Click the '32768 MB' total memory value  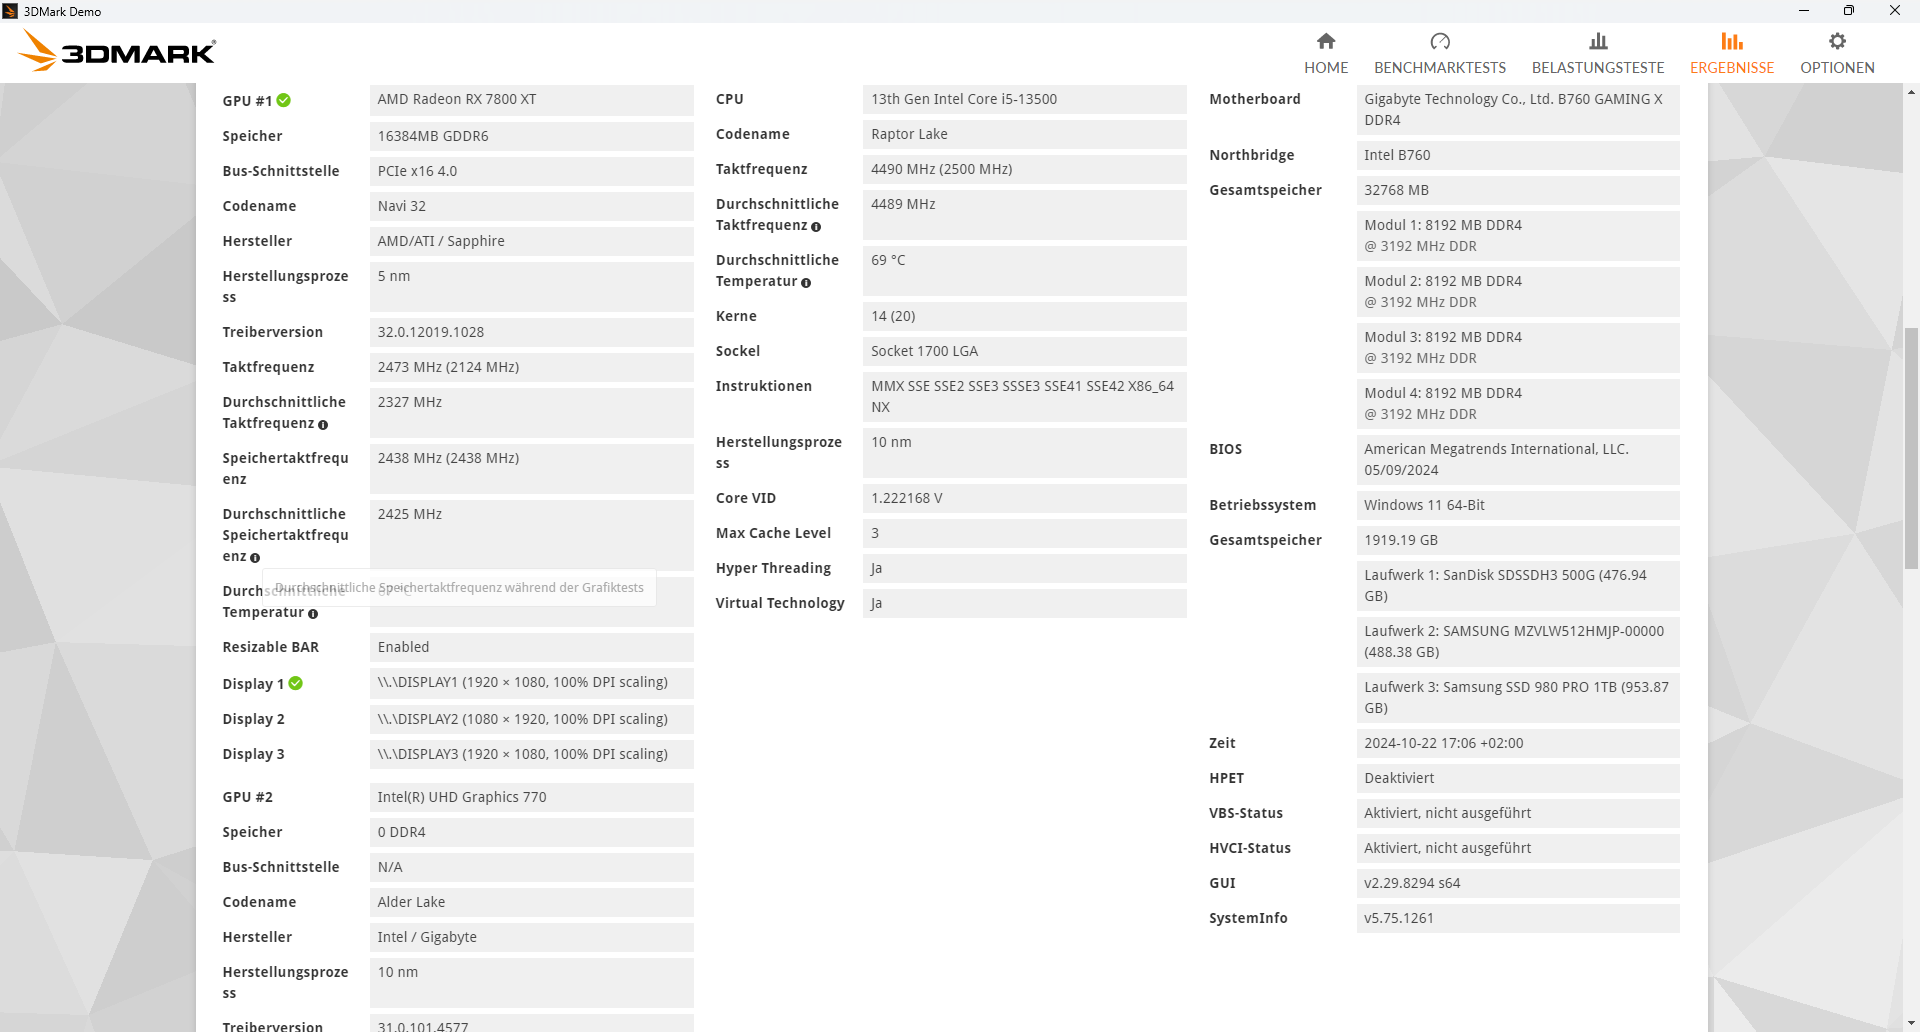click(x=1518, y=190)
